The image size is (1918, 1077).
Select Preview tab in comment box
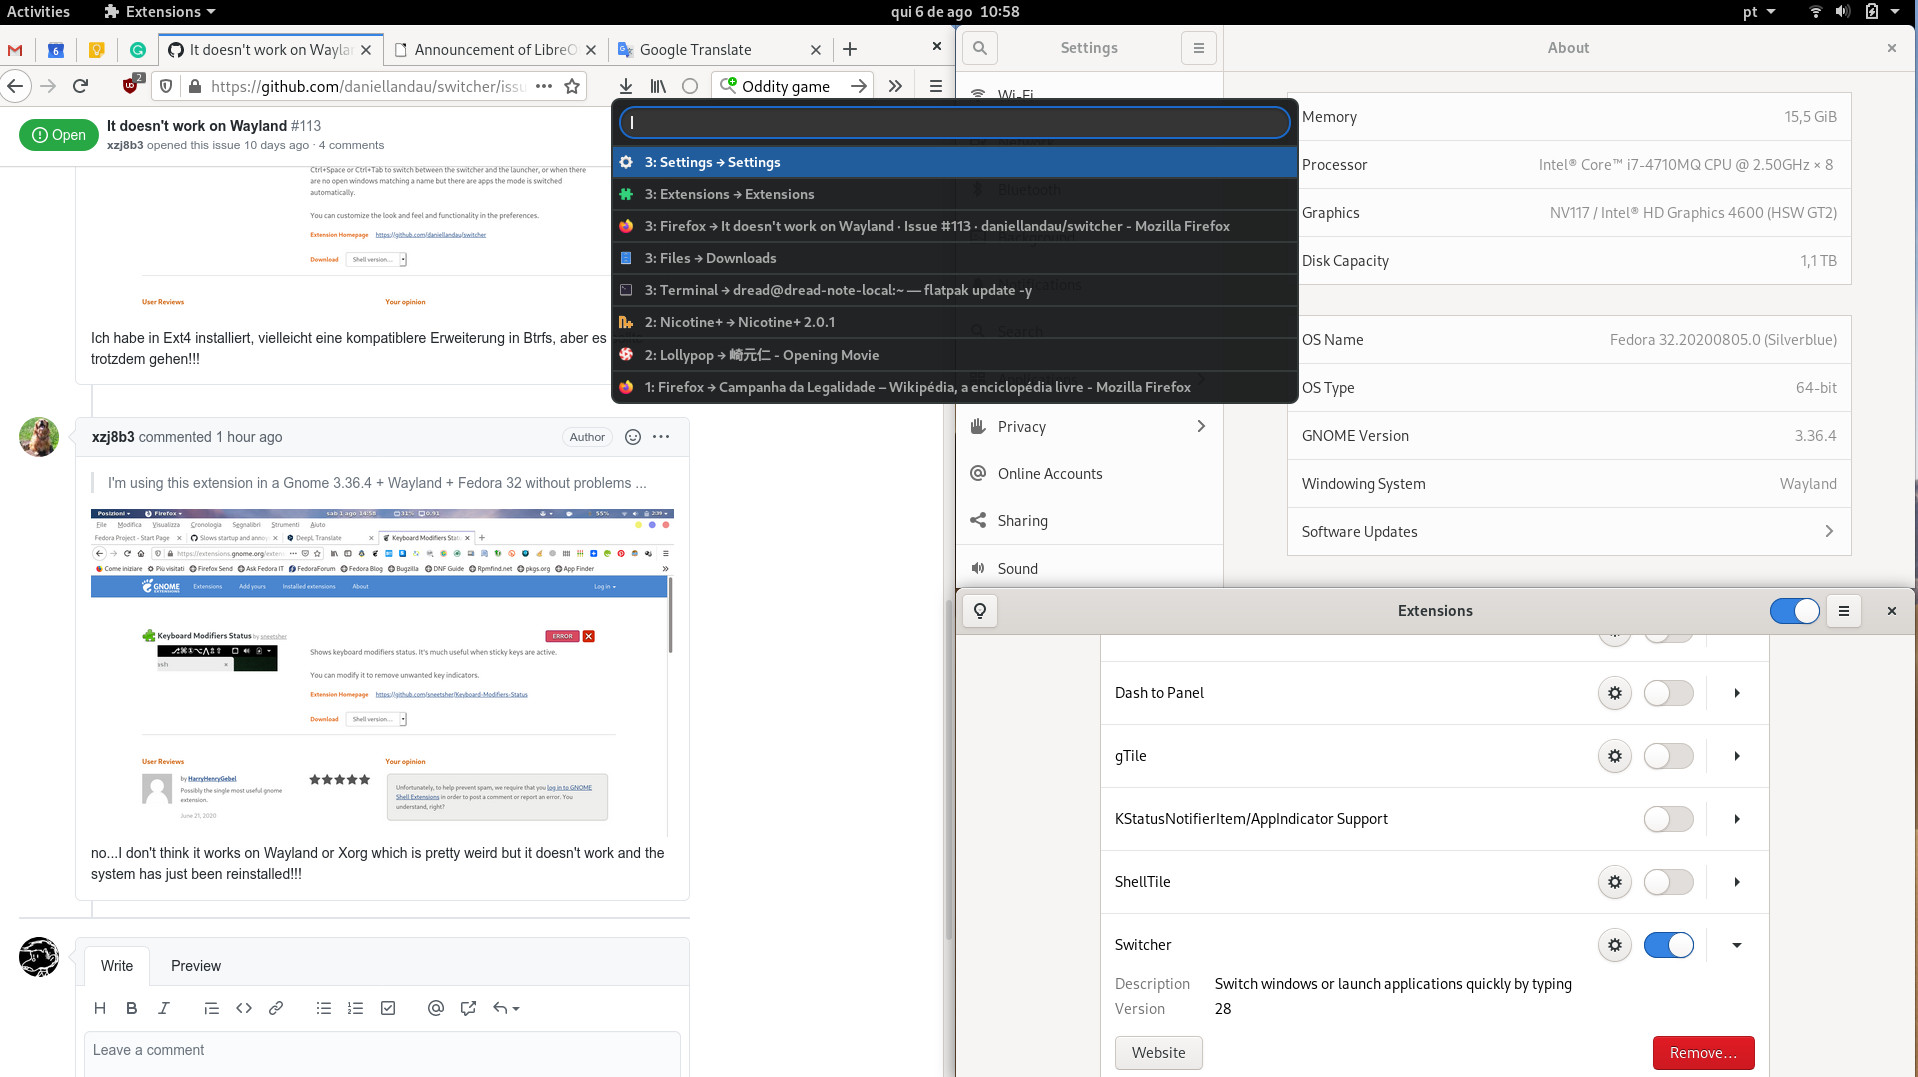tap(196, 966)
